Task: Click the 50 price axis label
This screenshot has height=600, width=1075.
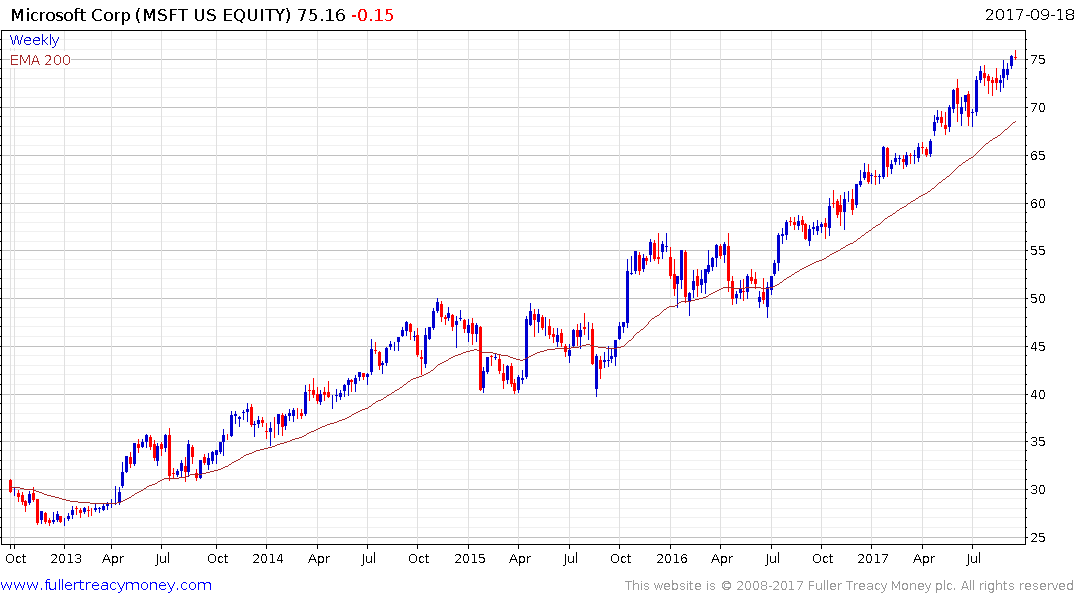Action: click(x=1037, y=299)
